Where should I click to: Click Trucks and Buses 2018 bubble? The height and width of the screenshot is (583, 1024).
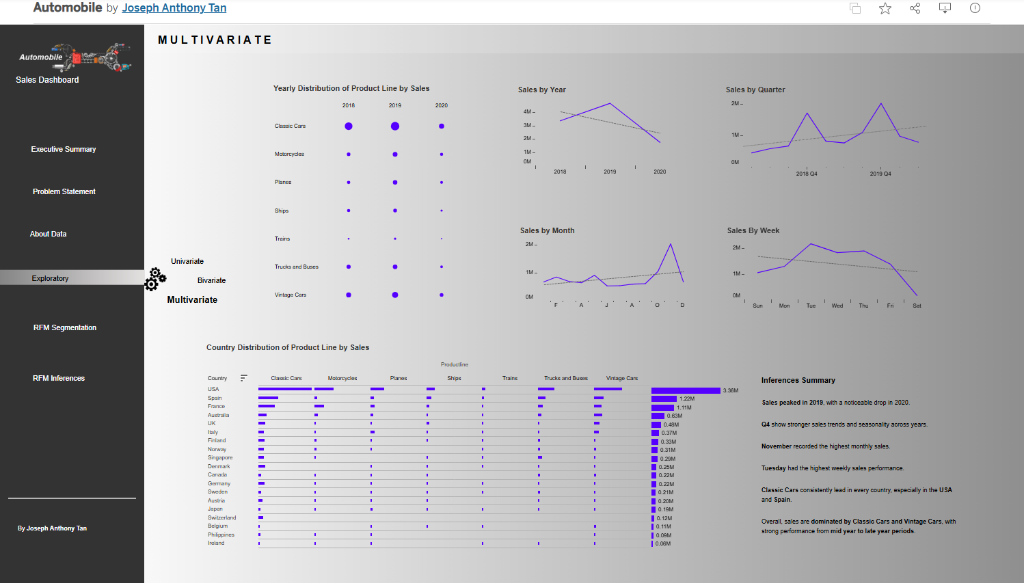[349, 267]
